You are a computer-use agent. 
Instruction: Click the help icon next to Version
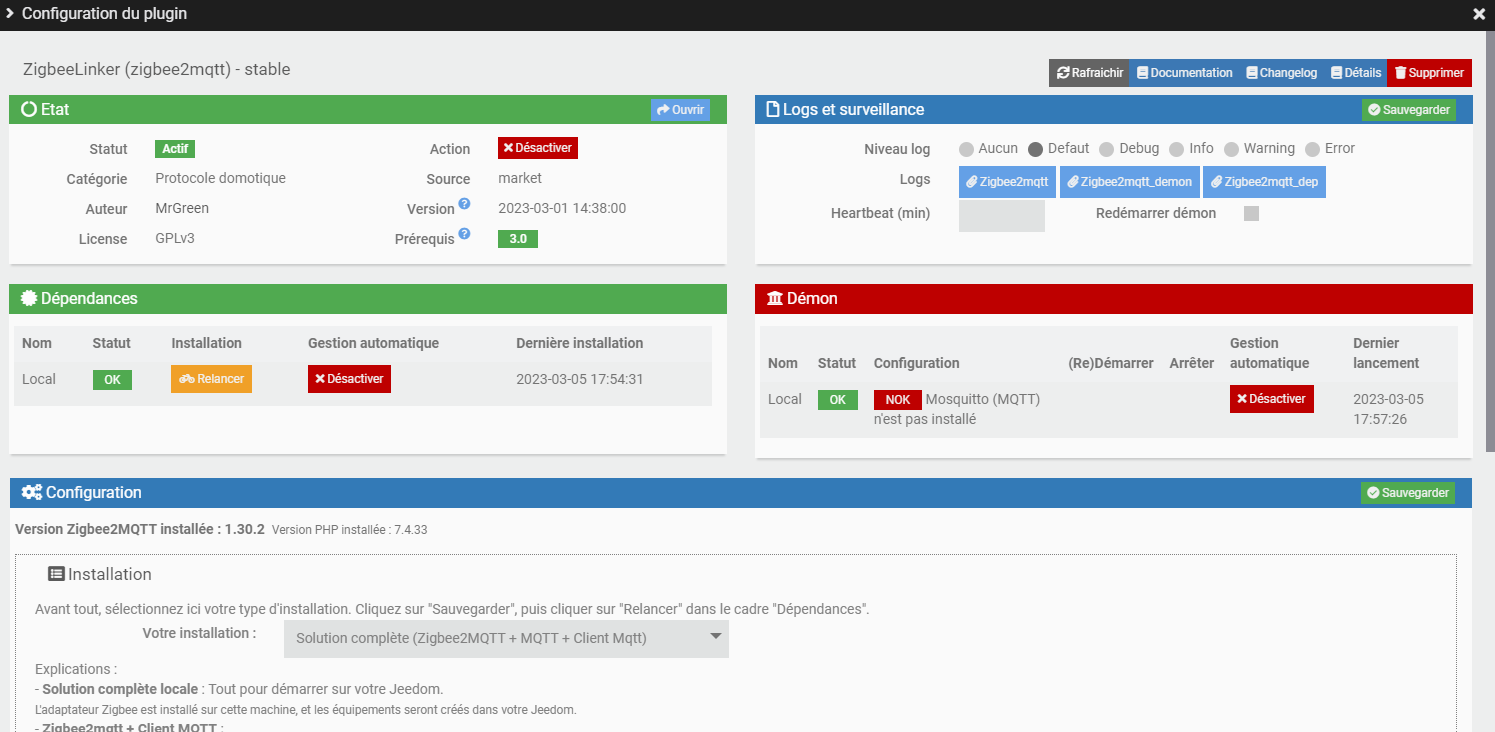(x=464, y=204)
